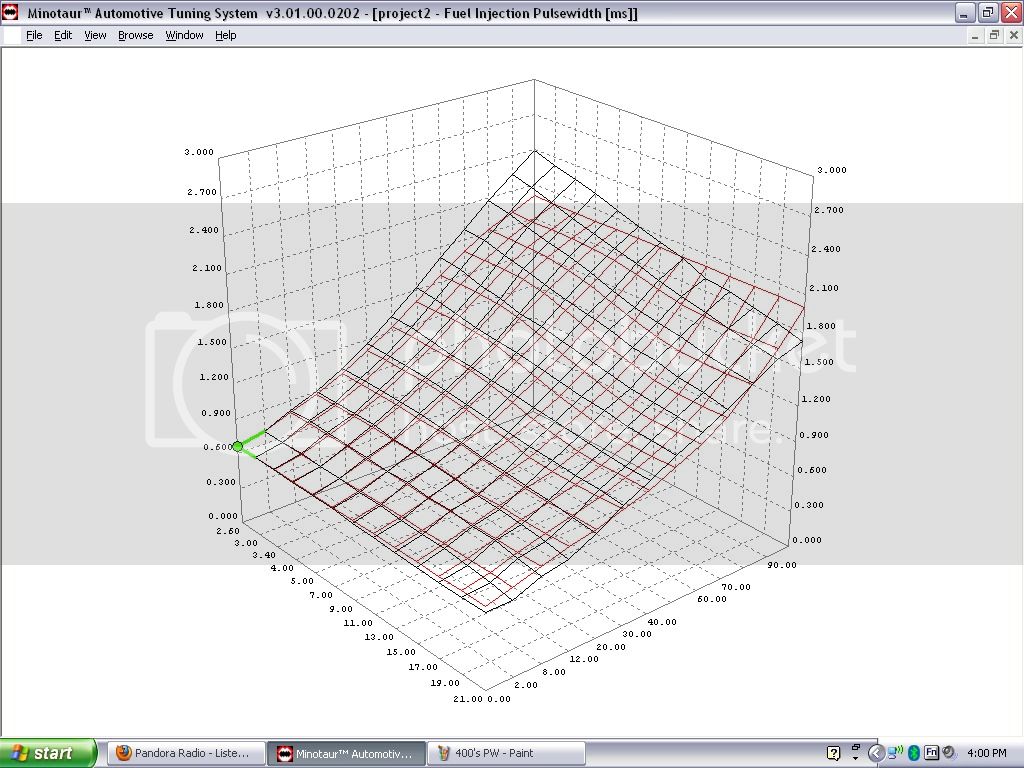Click the speaker volume tray icon
The height and width of the screenshot is (768, 1024).
coord(949,752)
